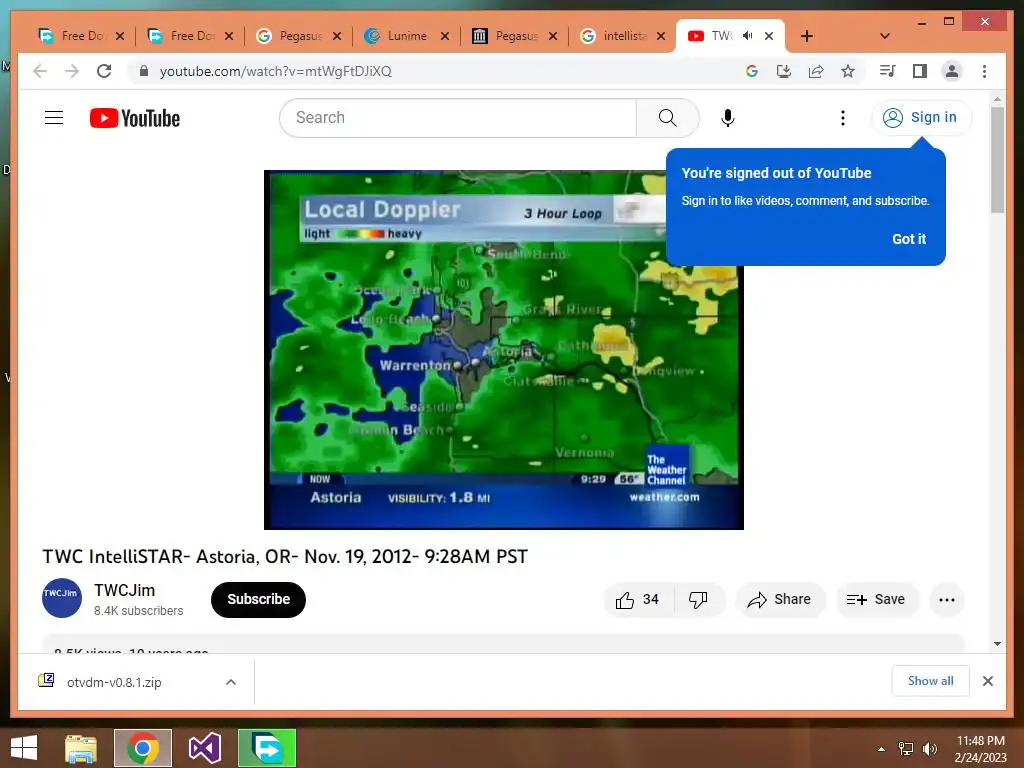Click the Local Doppler video player

504,349
